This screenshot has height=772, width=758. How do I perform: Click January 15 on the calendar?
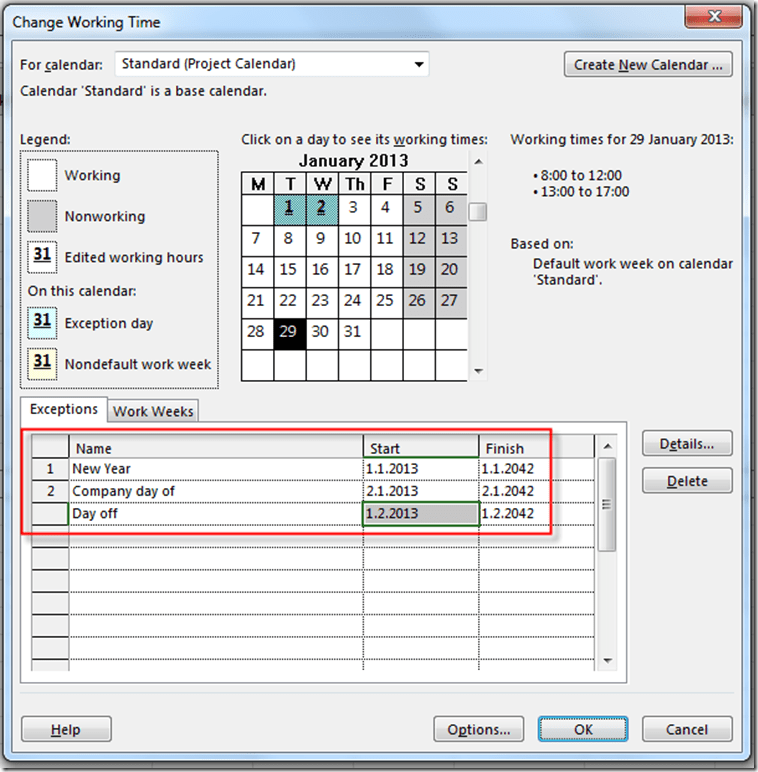click(288, 270)
